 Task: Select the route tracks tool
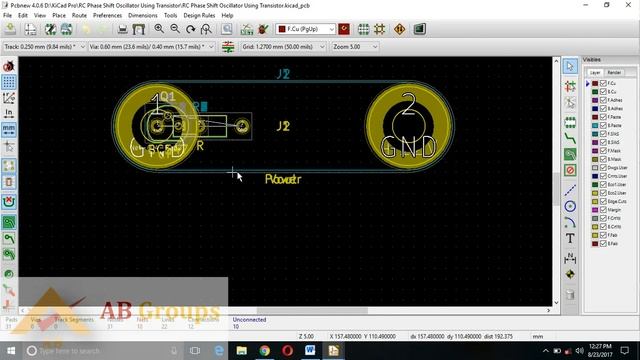tap(570, 139)
